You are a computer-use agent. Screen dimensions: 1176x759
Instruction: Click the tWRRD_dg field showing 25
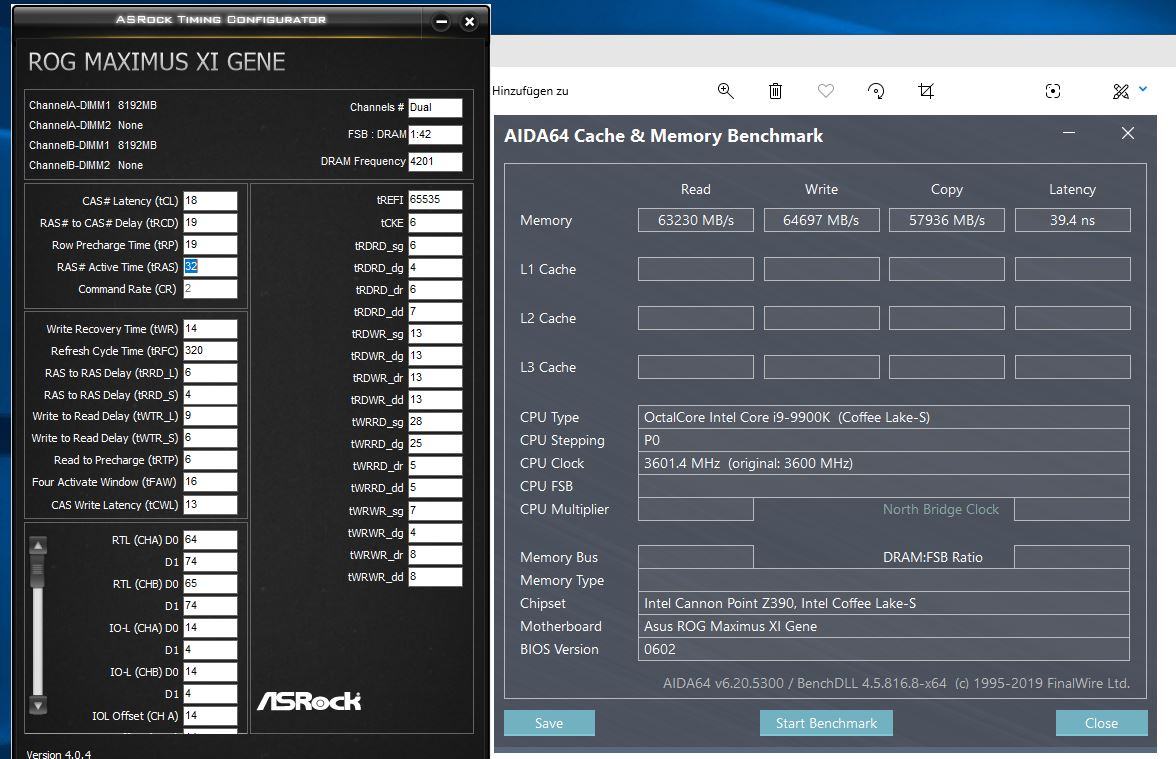pos(435,443)
